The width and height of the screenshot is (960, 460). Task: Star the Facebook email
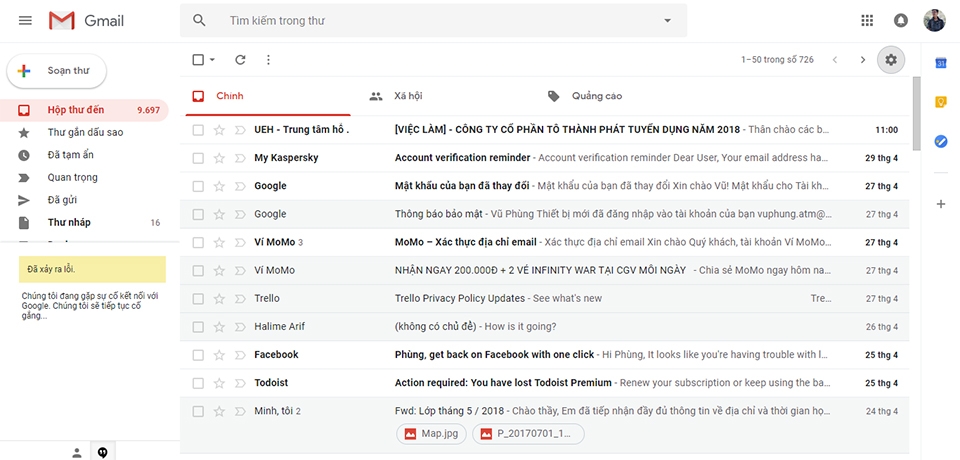(219, 355)
